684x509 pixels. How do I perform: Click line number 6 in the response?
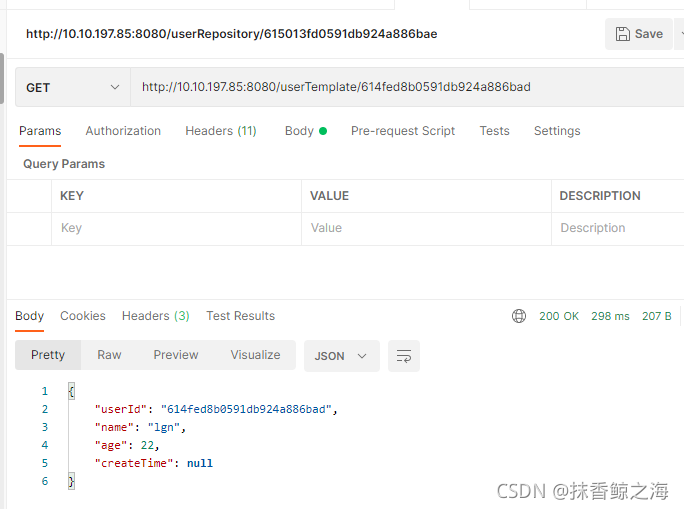coord(44,481)
